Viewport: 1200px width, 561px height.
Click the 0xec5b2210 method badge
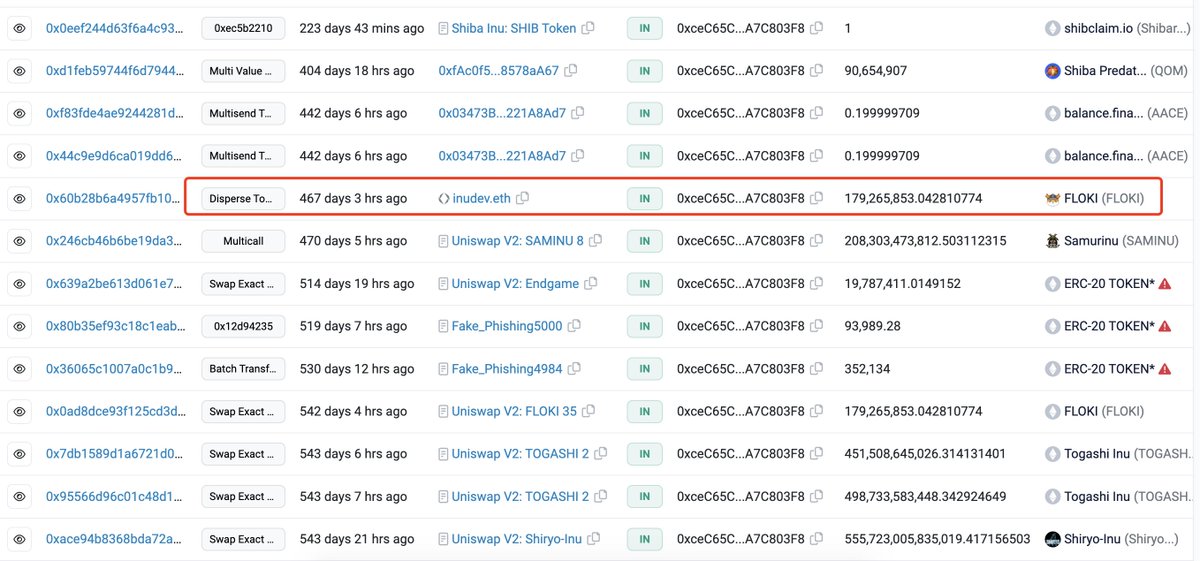[243, 29]
